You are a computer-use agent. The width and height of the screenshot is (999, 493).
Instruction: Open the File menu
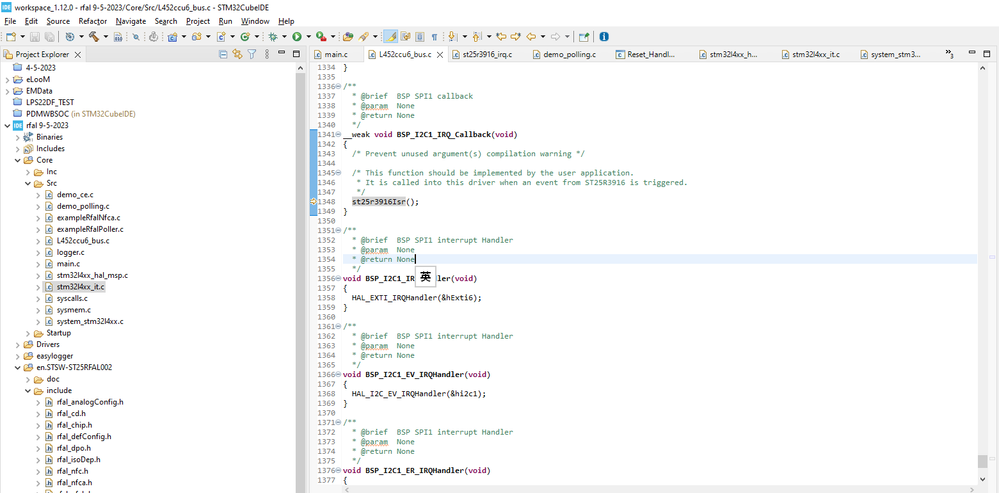point(10,21)
